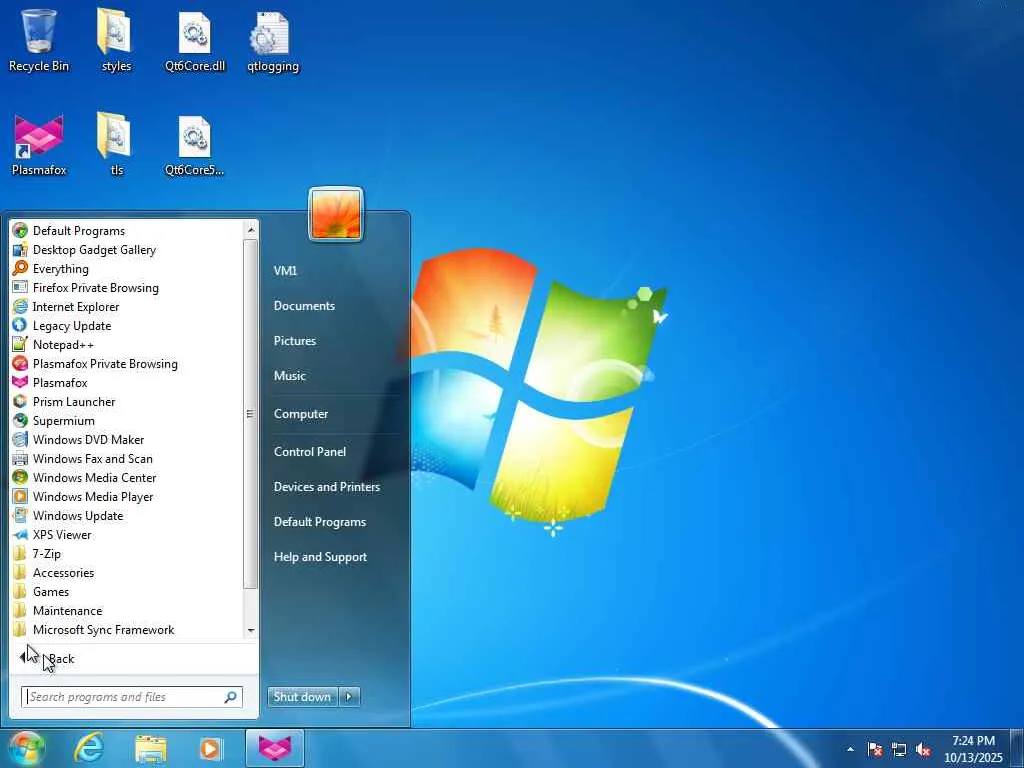The image size is (1024, 768).
Task: Focus the Search programs and files box
Action: (x=131, y=697)
